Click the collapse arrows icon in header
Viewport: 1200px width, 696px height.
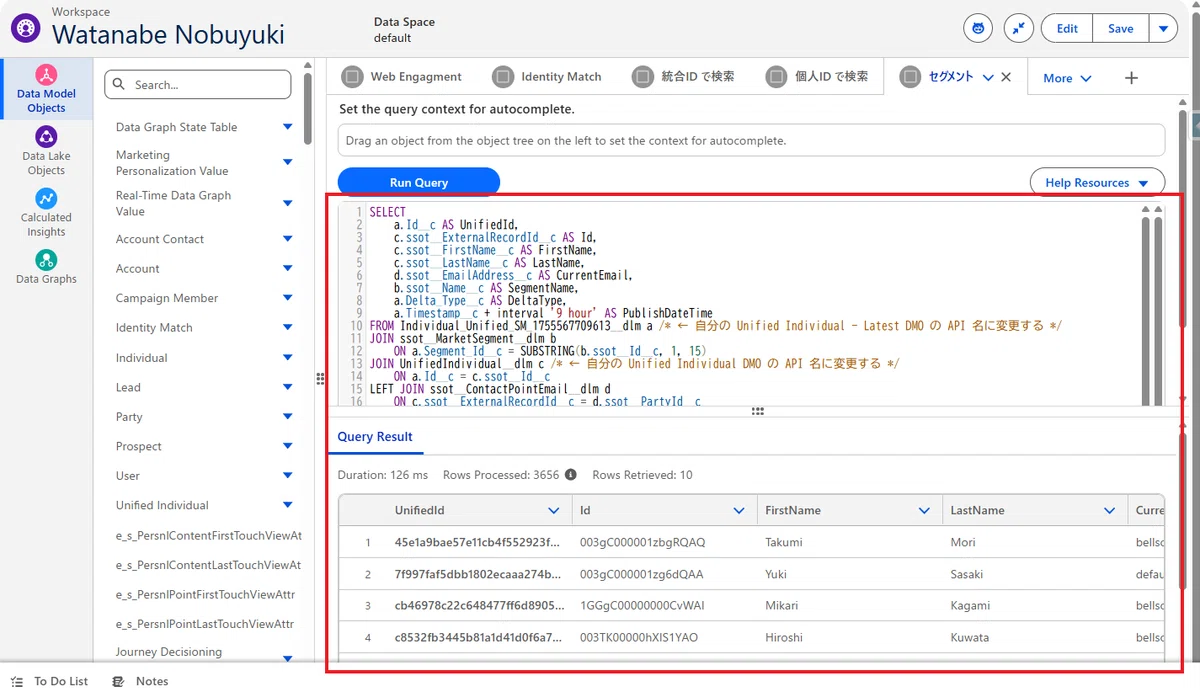pos(1018,29)
